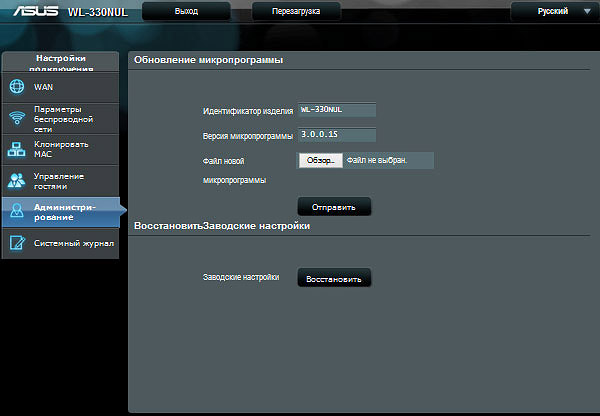Click the Версия микропрограммы label
This screenshot has height=416, width=600.
point(248,136)
